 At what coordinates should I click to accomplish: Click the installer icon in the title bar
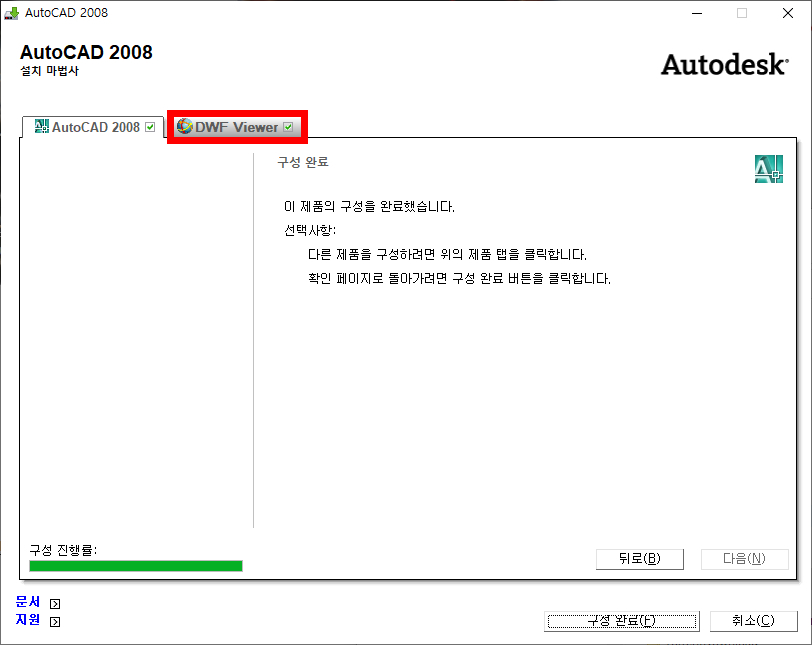click(x=11, y=13)
